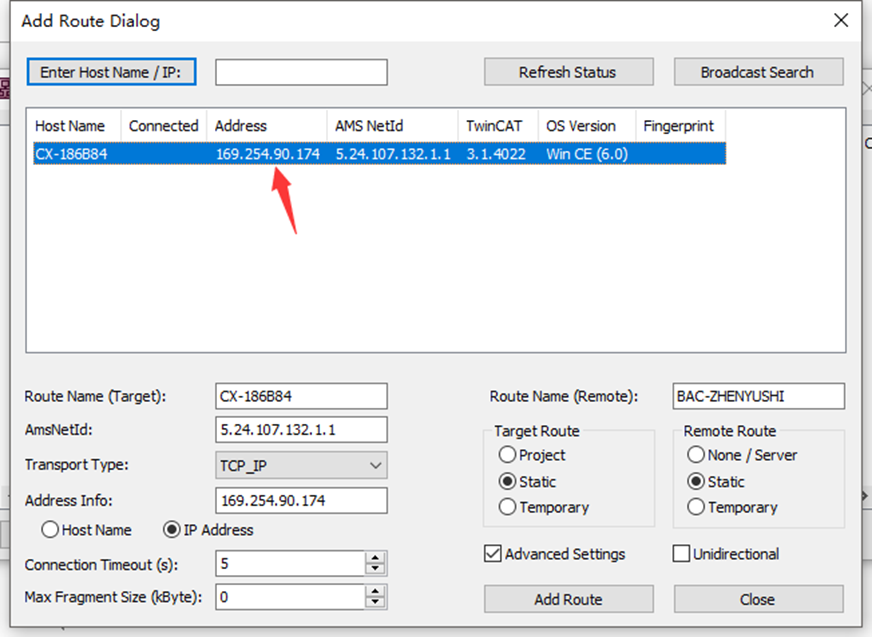The image size is (872, 637).
Task: Decrease the Connection Timeout value
Action: pos(375,570)
